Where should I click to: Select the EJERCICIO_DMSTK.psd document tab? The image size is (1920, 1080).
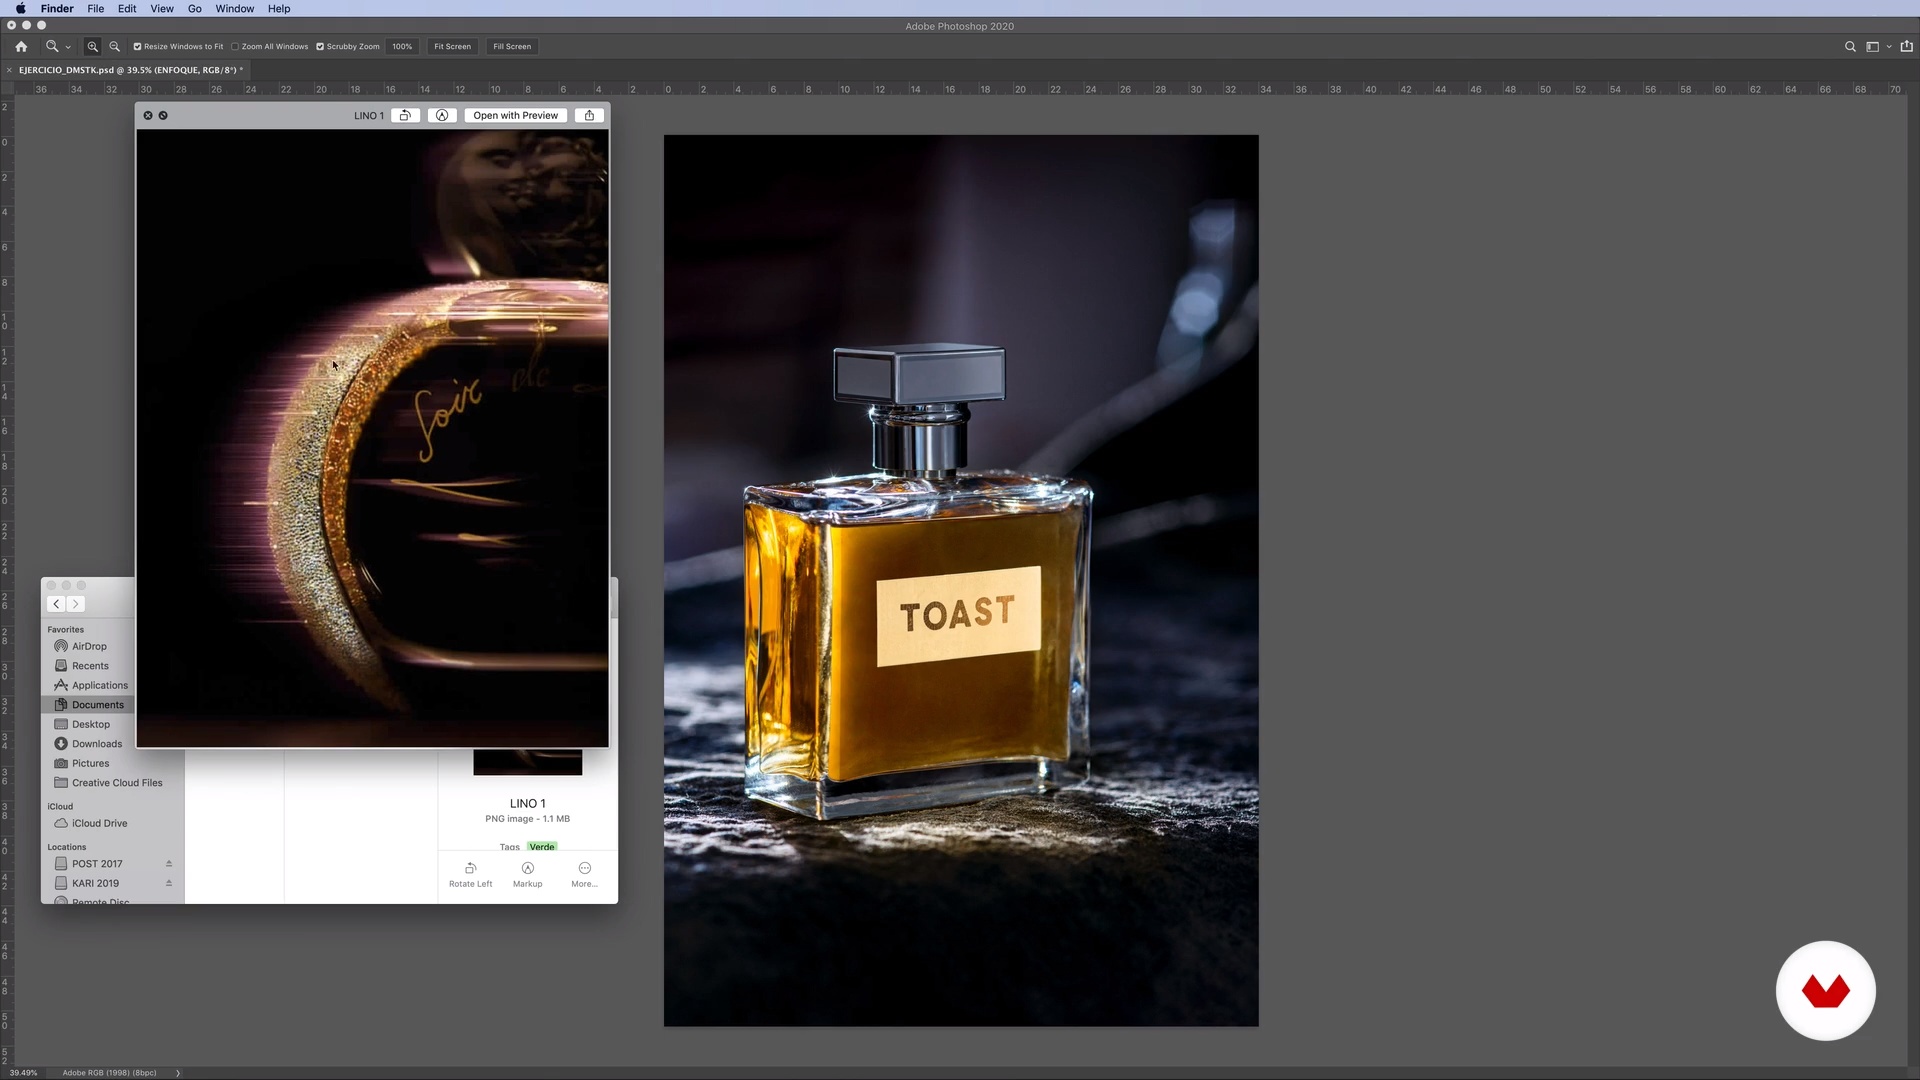click(x=130, y=70)
